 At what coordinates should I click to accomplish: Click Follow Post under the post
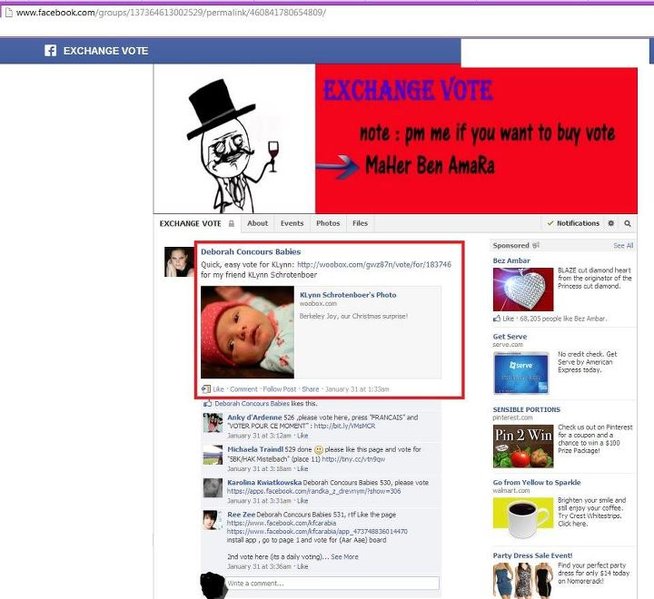tap(279, 389)
